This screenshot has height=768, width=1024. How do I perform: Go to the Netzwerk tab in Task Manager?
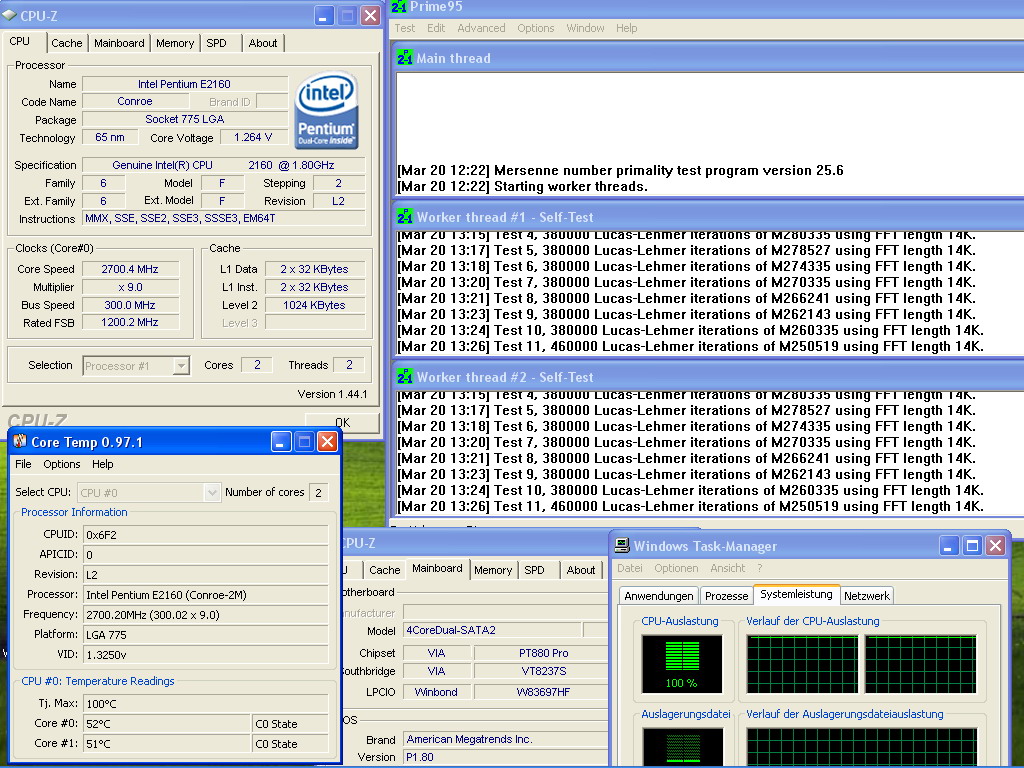pos(866,596)
